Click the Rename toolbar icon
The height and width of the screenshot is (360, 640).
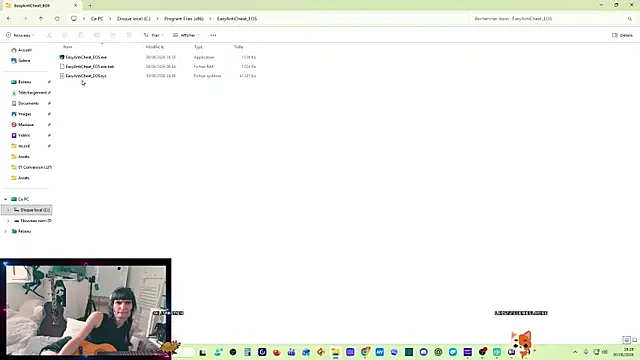point(97,35)
